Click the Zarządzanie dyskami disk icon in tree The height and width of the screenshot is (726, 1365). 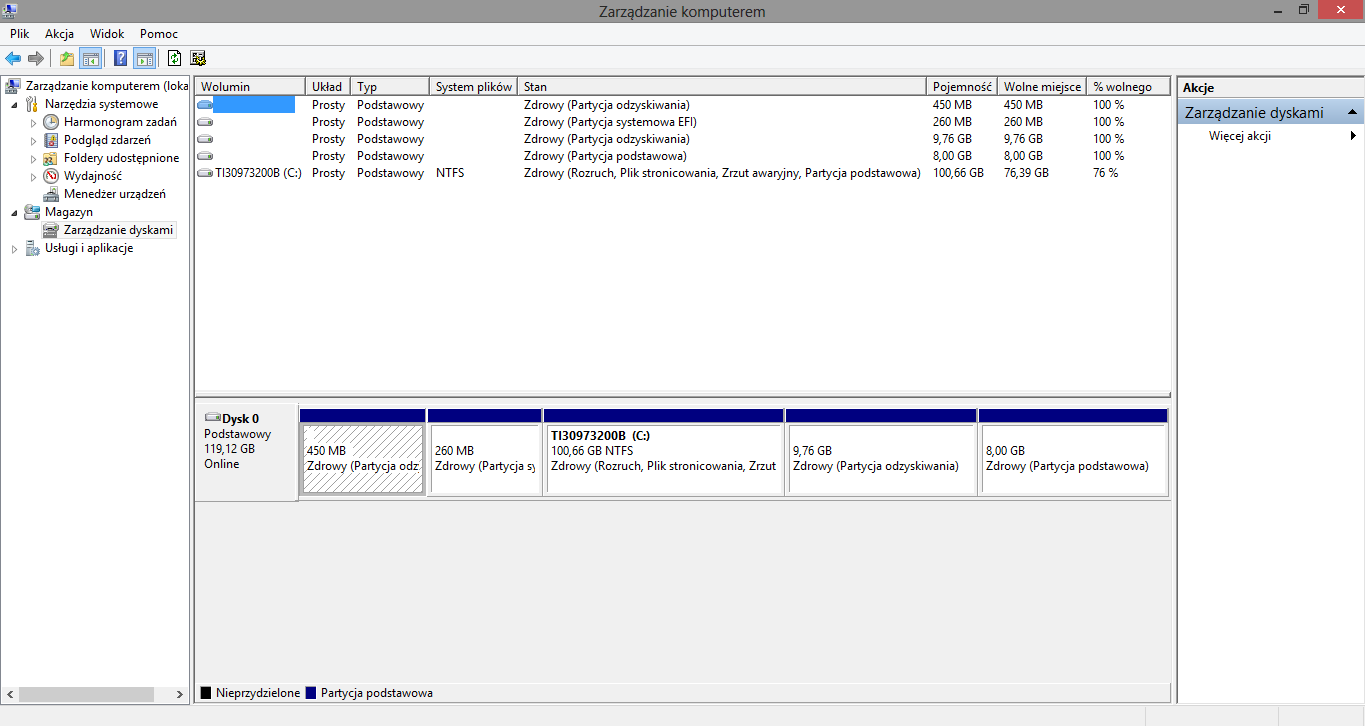tap(51, 230)
